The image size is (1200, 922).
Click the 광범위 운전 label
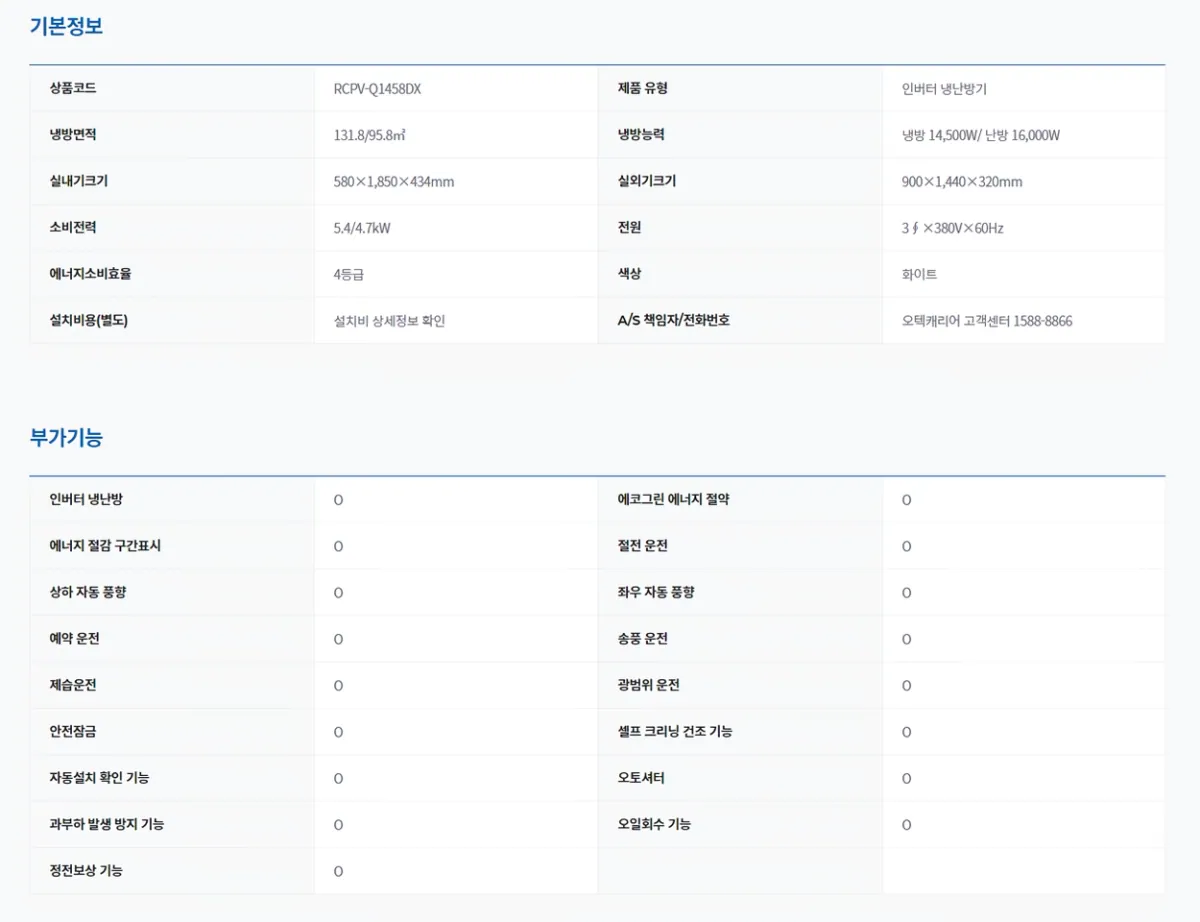point(649,685)
